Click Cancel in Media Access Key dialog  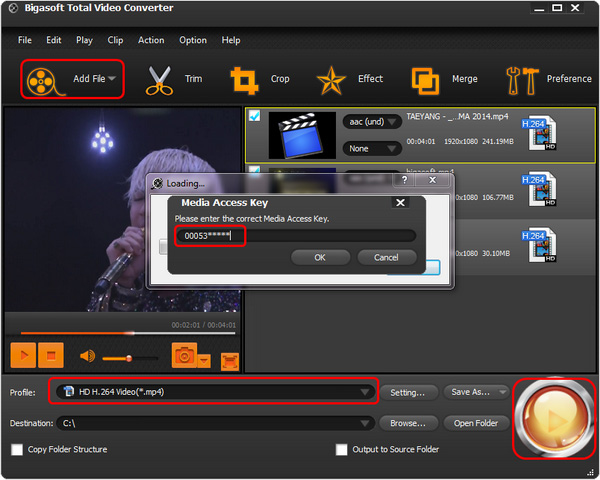point(386,258)
